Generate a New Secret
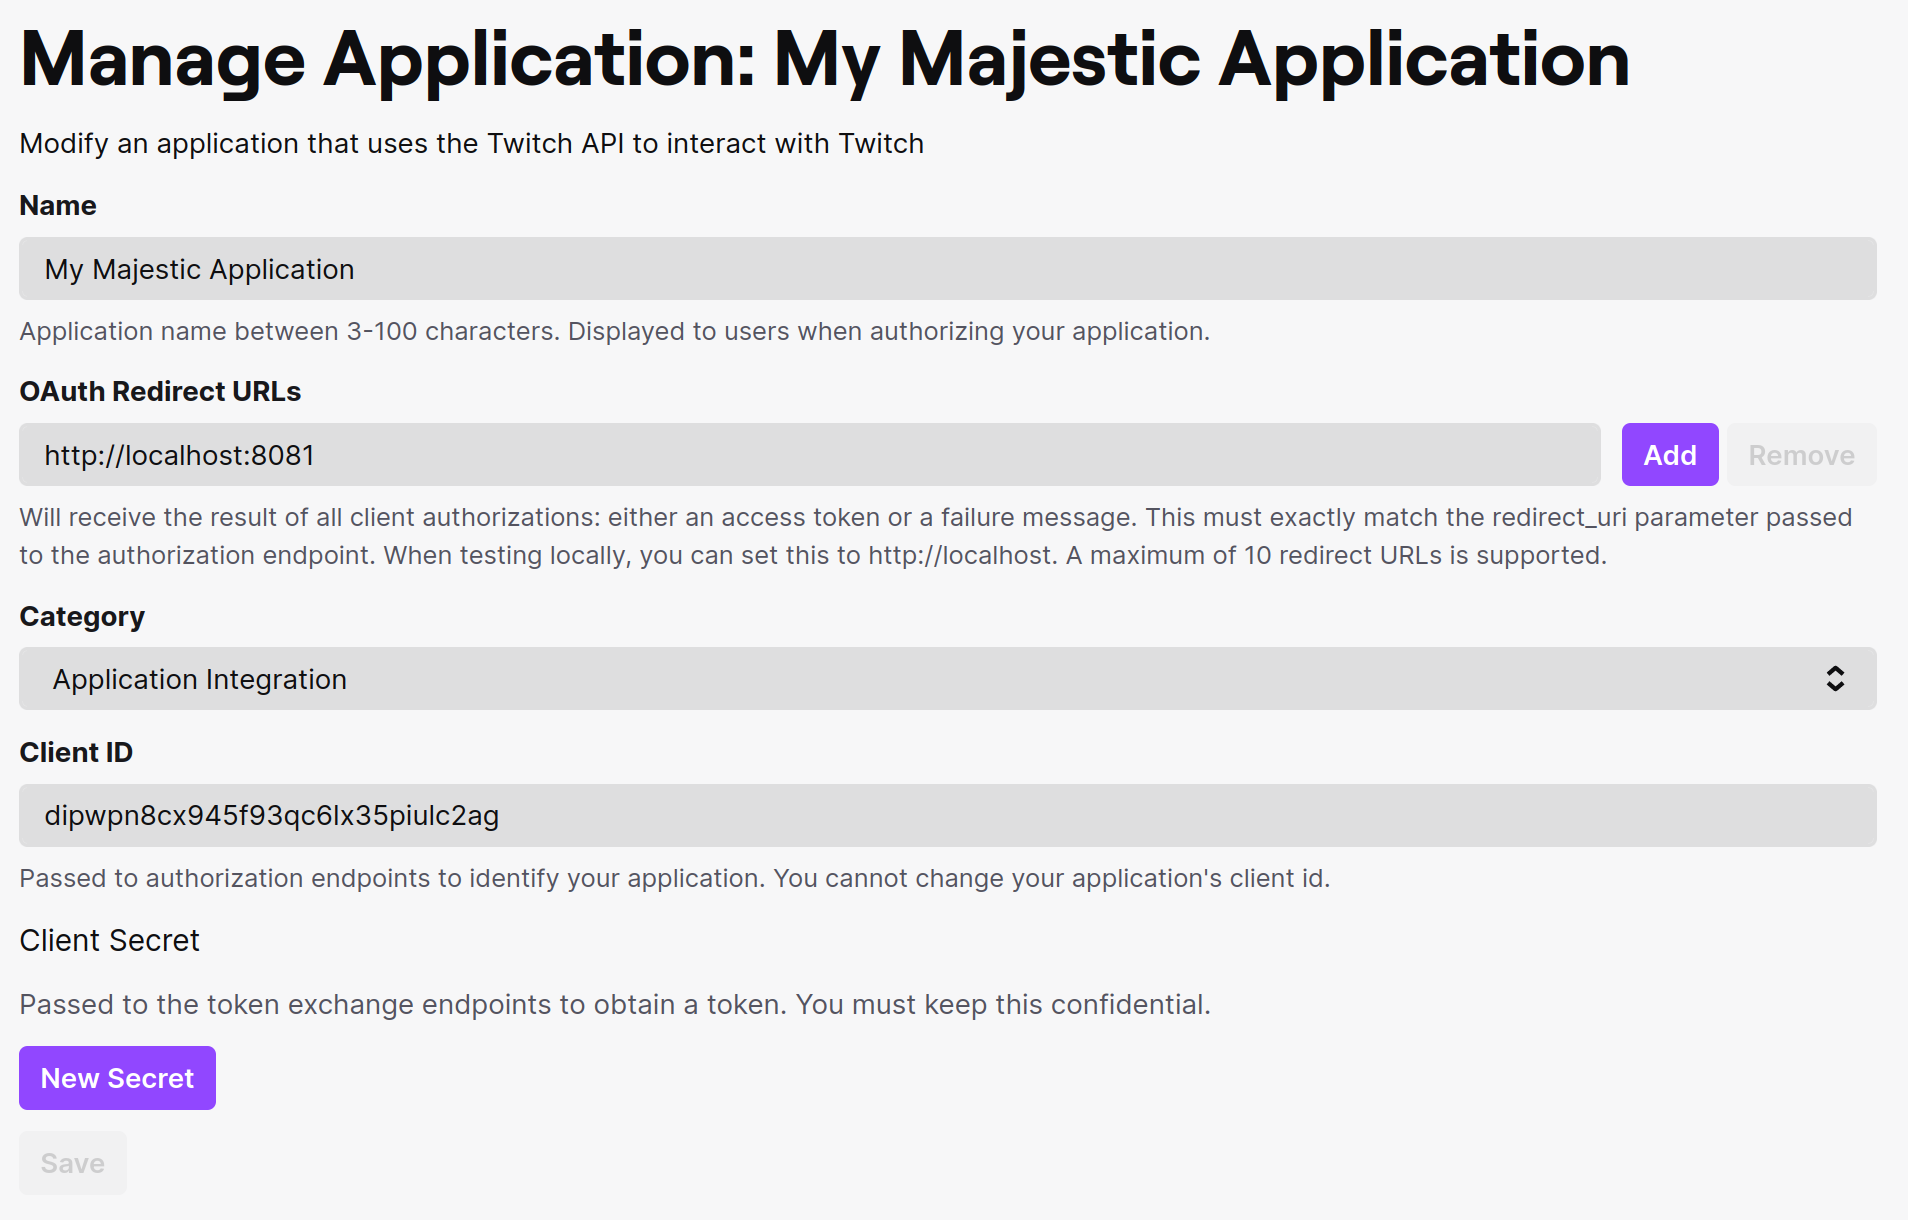Screen dimensions: 1908x1220 [x=117, y=1078]
